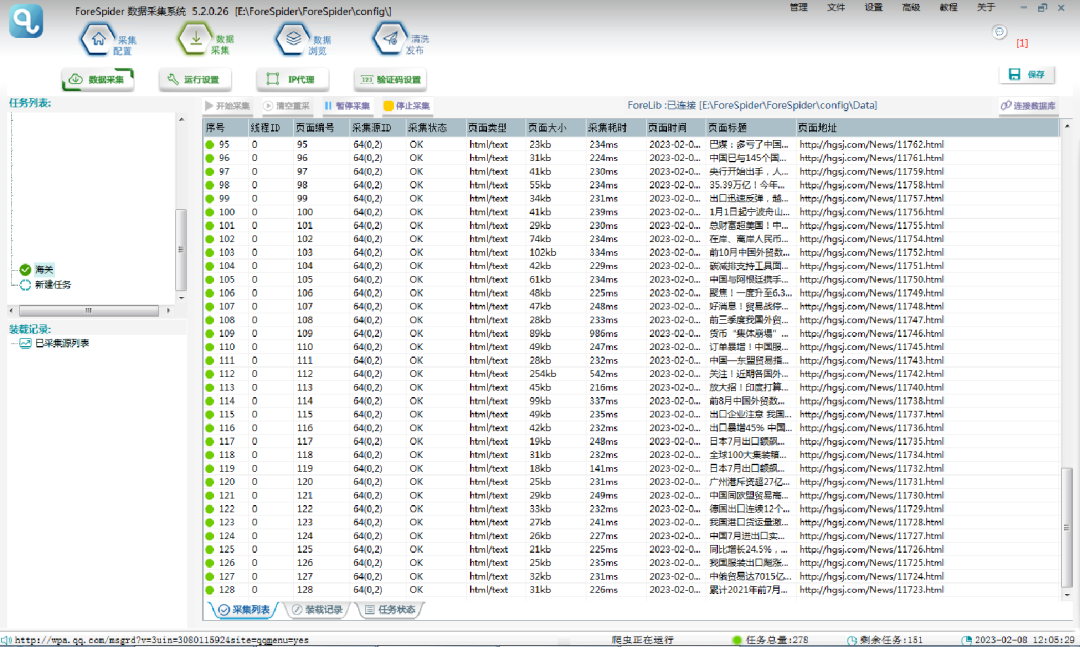1080x647 pixels.
Task: Click the task list scroll up arrow
Action: pos(181,120)
